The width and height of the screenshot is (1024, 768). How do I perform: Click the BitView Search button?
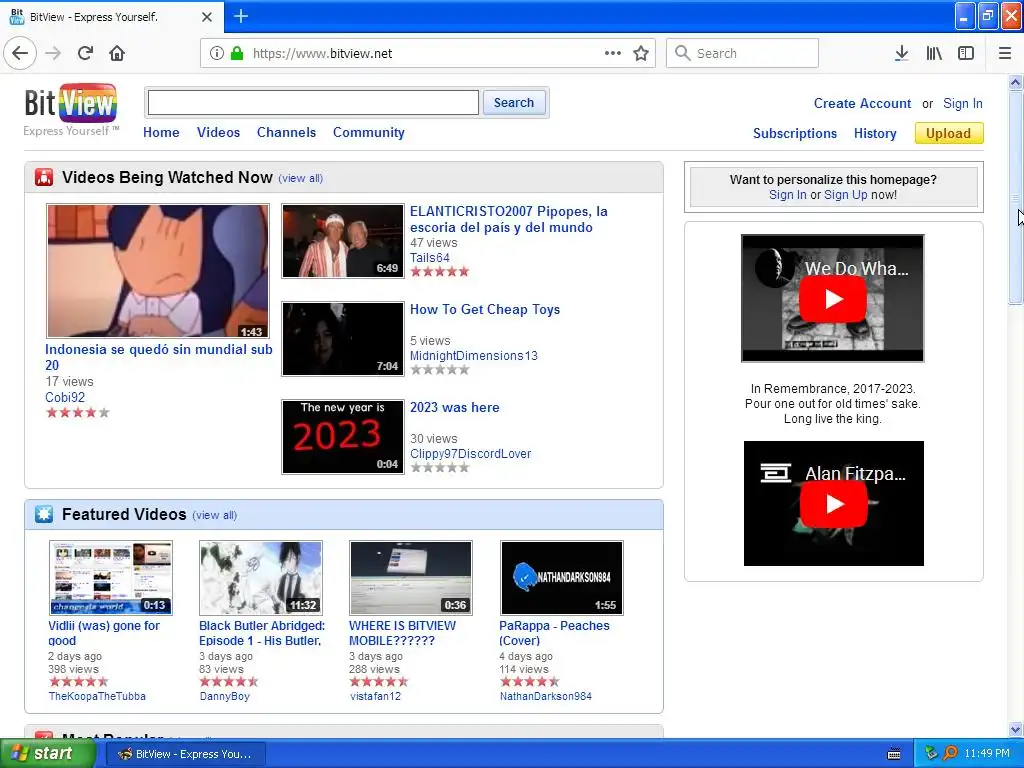pyautogui.click(x=514, y=103)
